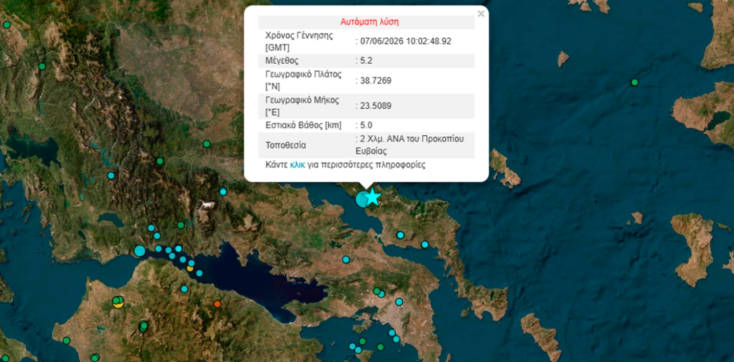
Task: Select the large cyan circle beside the star
Action: coord(362,199)
